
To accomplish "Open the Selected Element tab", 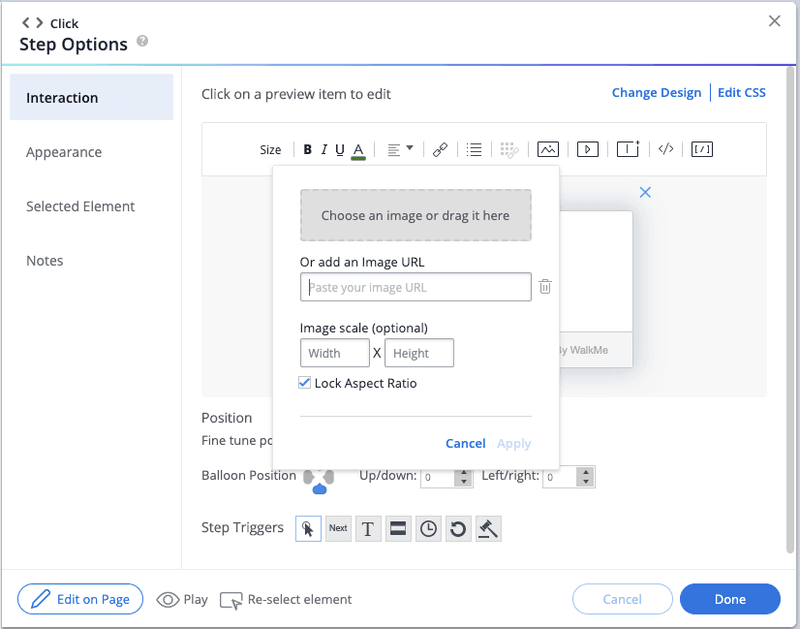I will click(80, 206).
